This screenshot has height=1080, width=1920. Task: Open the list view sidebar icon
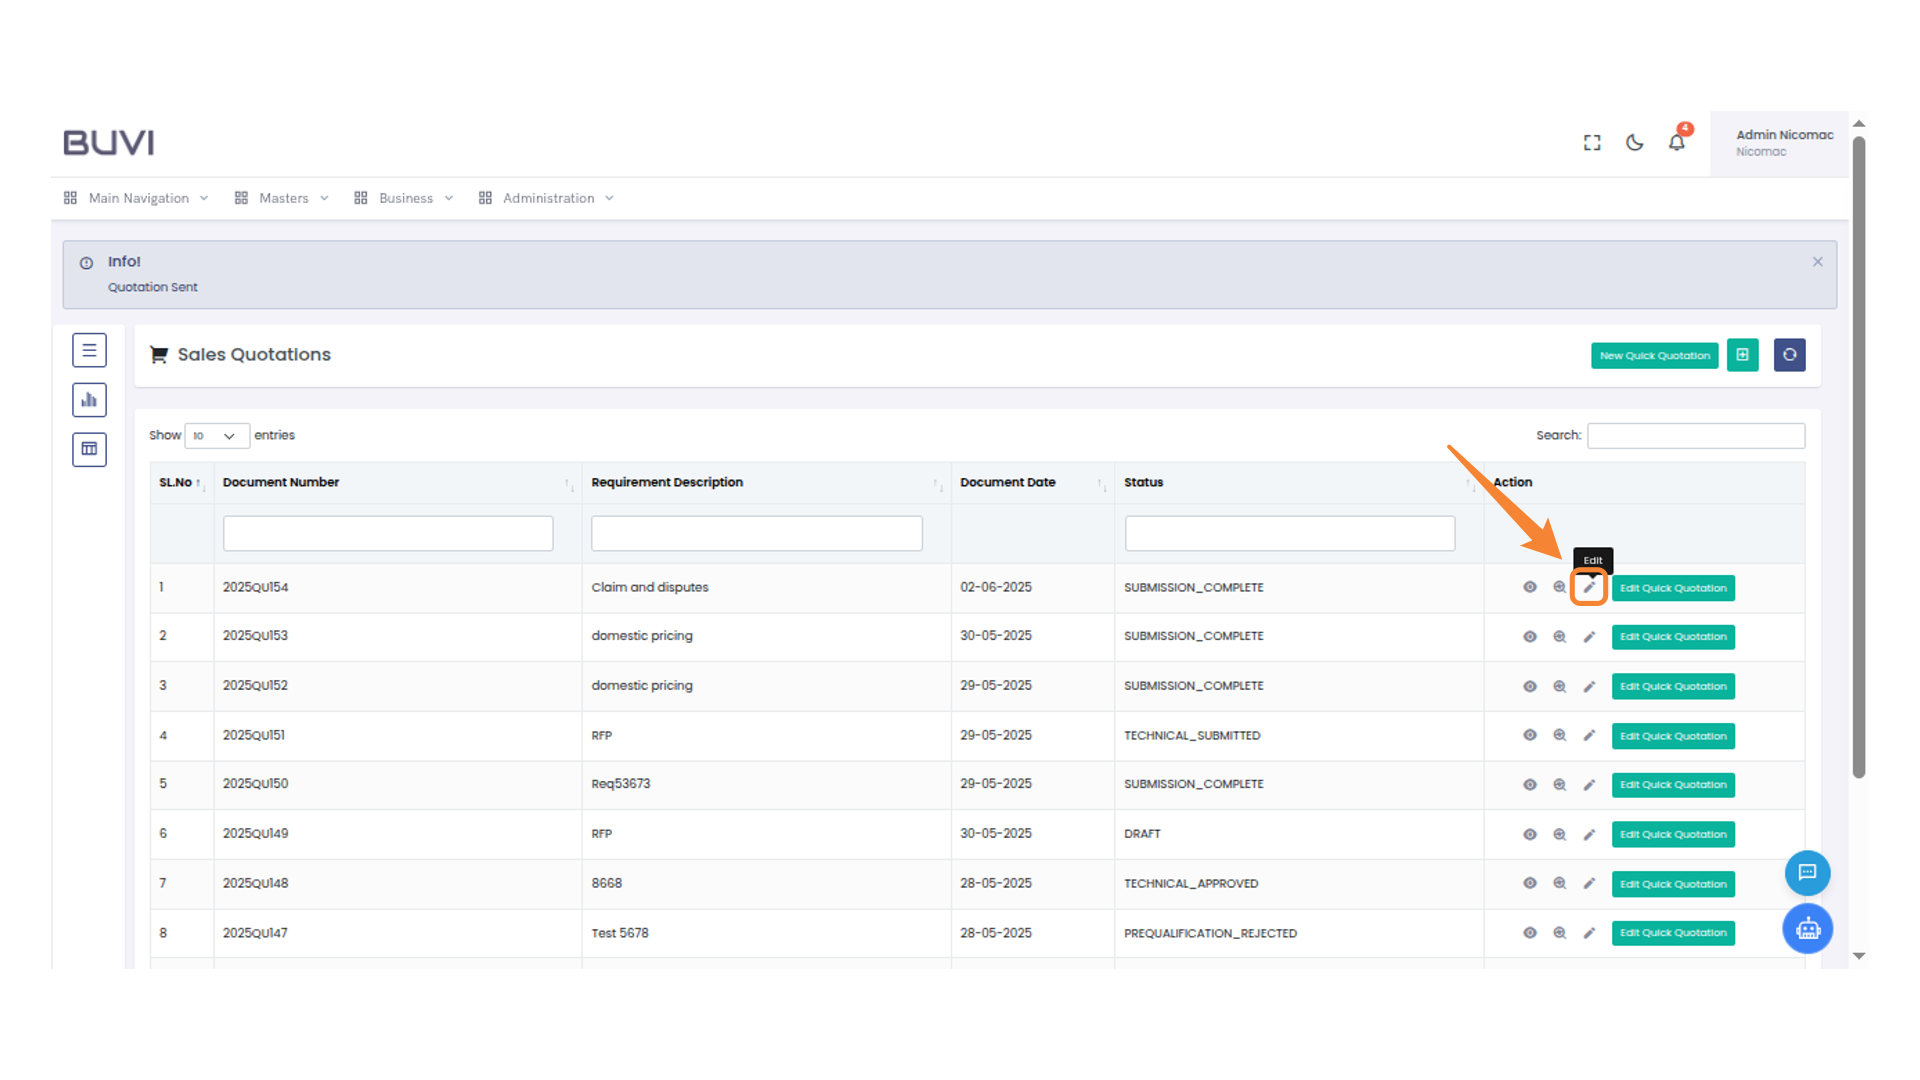89,351
